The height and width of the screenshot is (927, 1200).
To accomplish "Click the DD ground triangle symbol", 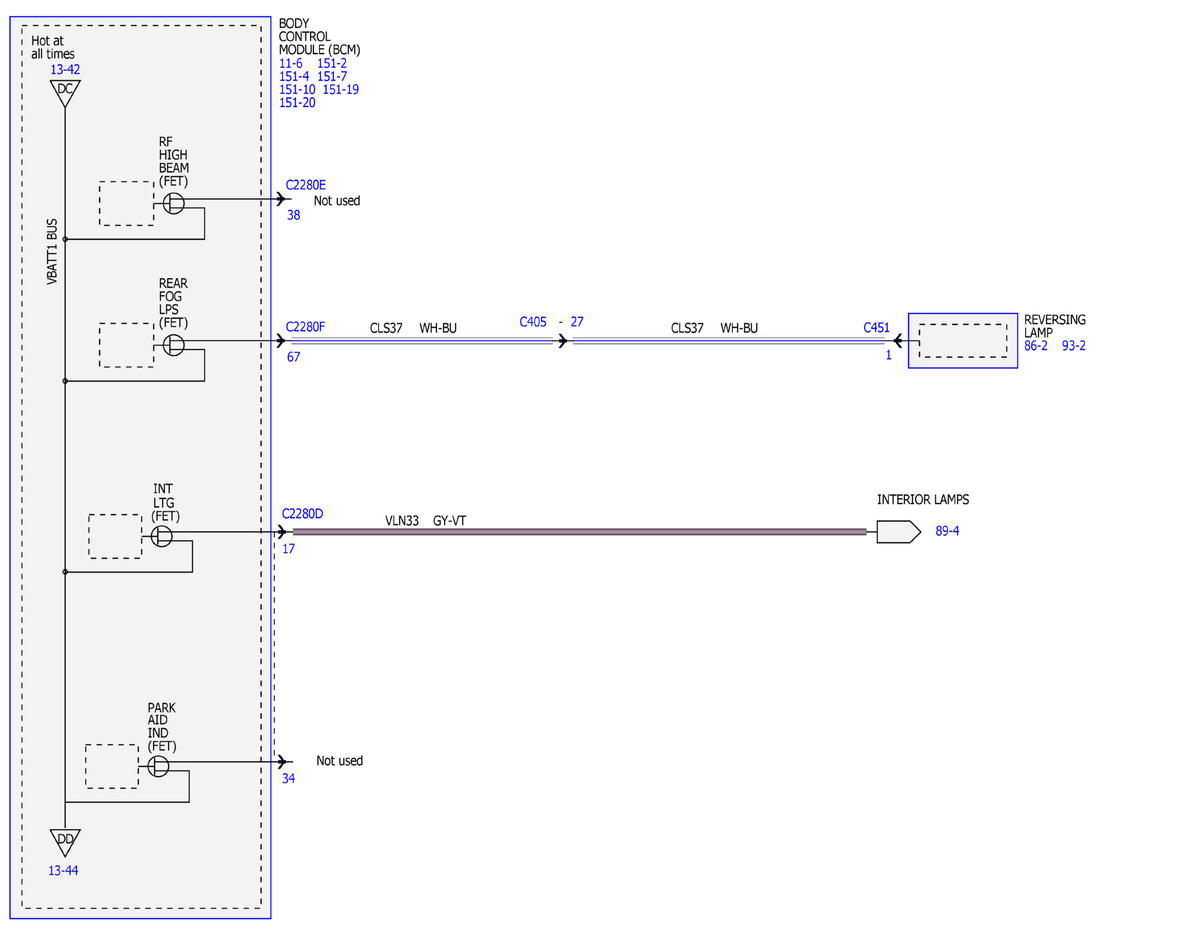I will click(64, 841).
